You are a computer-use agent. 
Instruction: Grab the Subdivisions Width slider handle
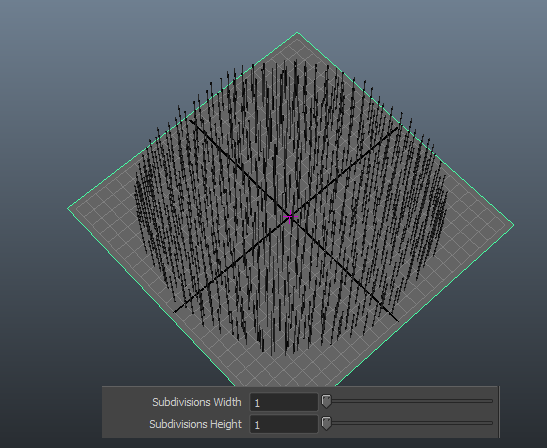tap(326, 402)
